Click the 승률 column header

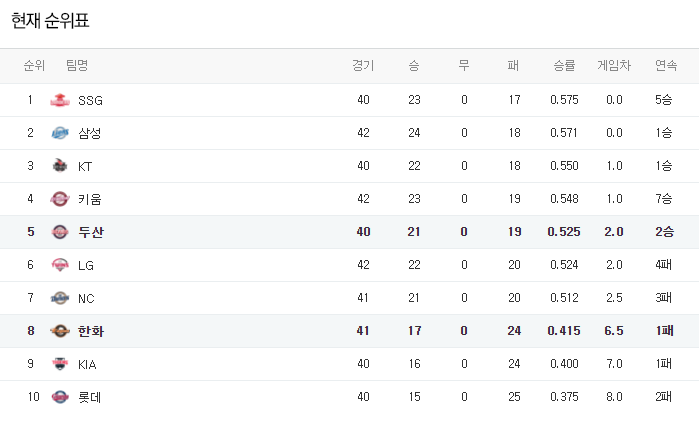click(x=564, y=66)
